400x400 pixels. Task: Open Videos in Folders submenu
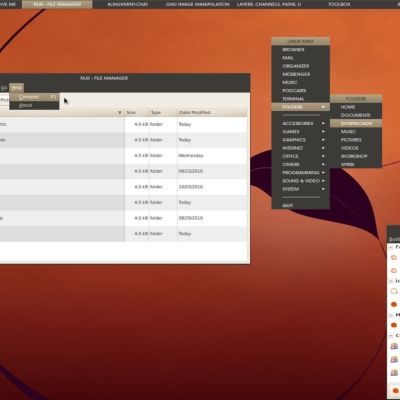[x=356, y=148]
